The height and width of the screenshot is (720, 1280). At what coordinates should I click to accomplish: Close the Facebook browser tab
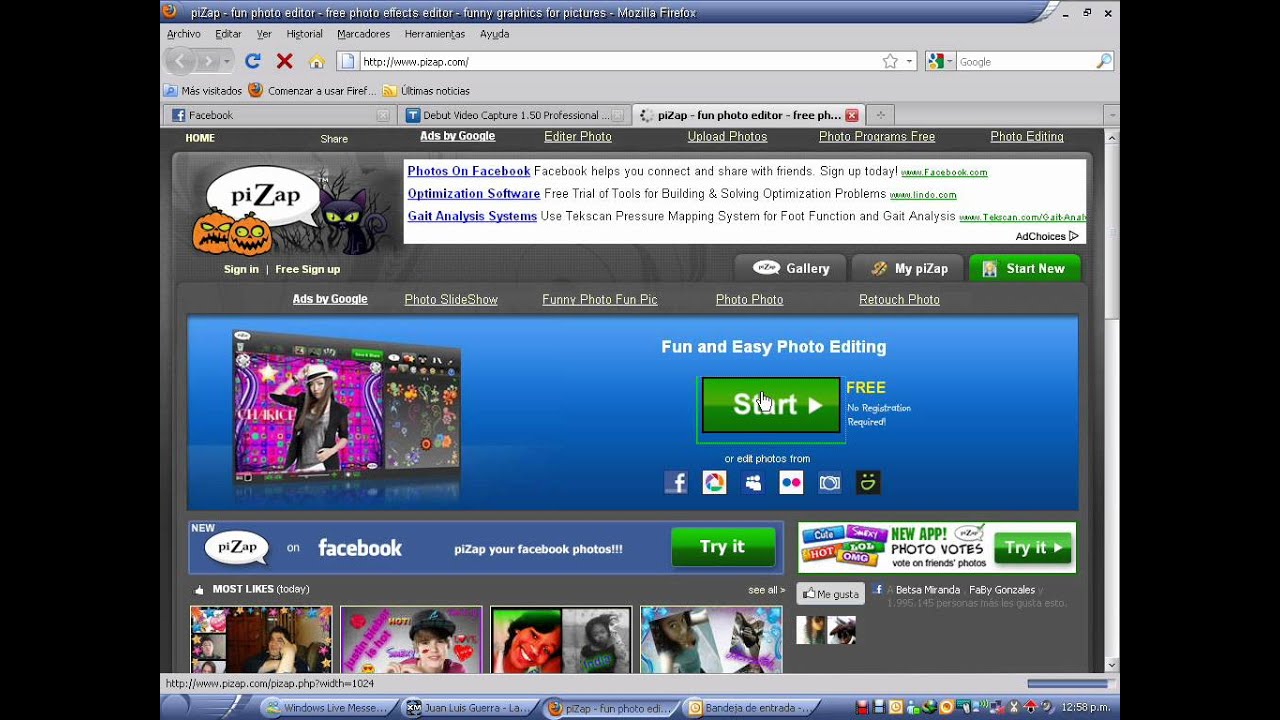pyautogui.click(x=382, y=115)
